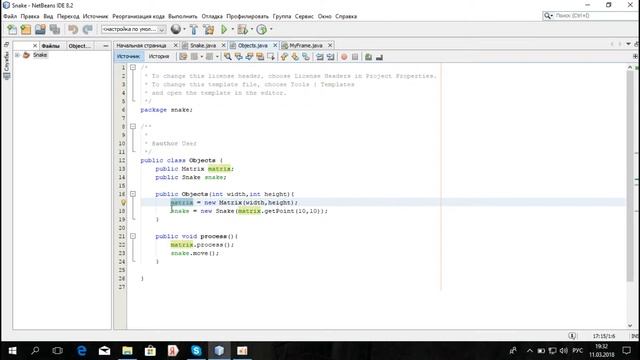The width and height of the screenshot is (640, 360).
Task: Click the Save All toolbar icon
Action: [x=54, y=29]
